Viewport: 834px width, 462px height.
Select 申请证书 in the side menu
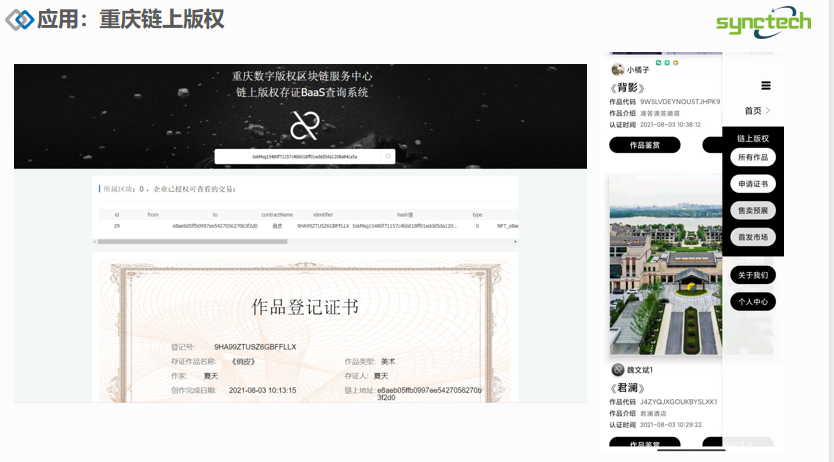coord(753,184)
